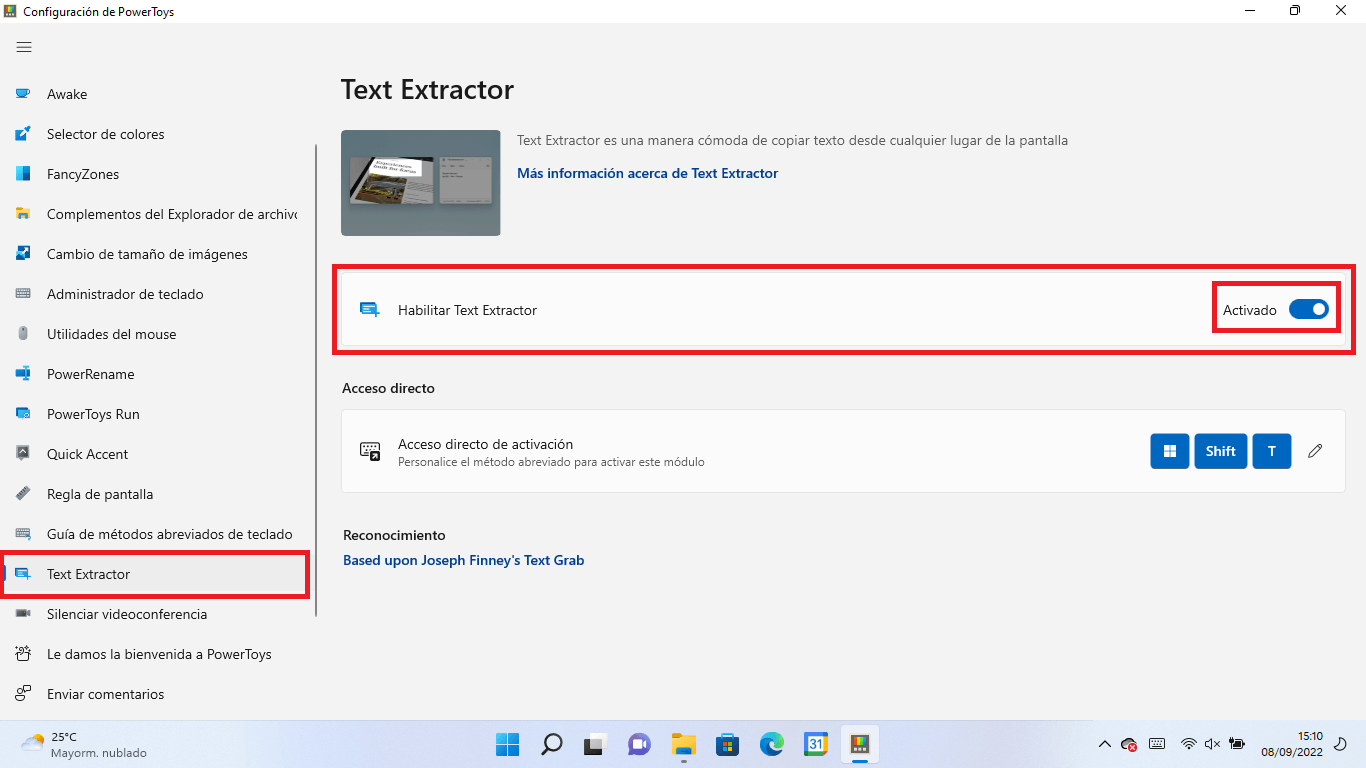Viewport: 1366px width, 768px height.
Task: Click the Enviar comentarios feedback icon
Action: tap(23, 694)
